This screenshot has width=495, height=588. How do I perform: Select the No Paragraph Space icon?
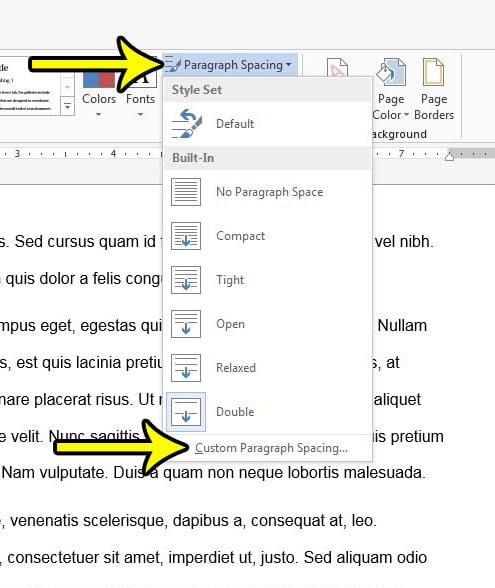pyautogui.click(x=186, y=192)
